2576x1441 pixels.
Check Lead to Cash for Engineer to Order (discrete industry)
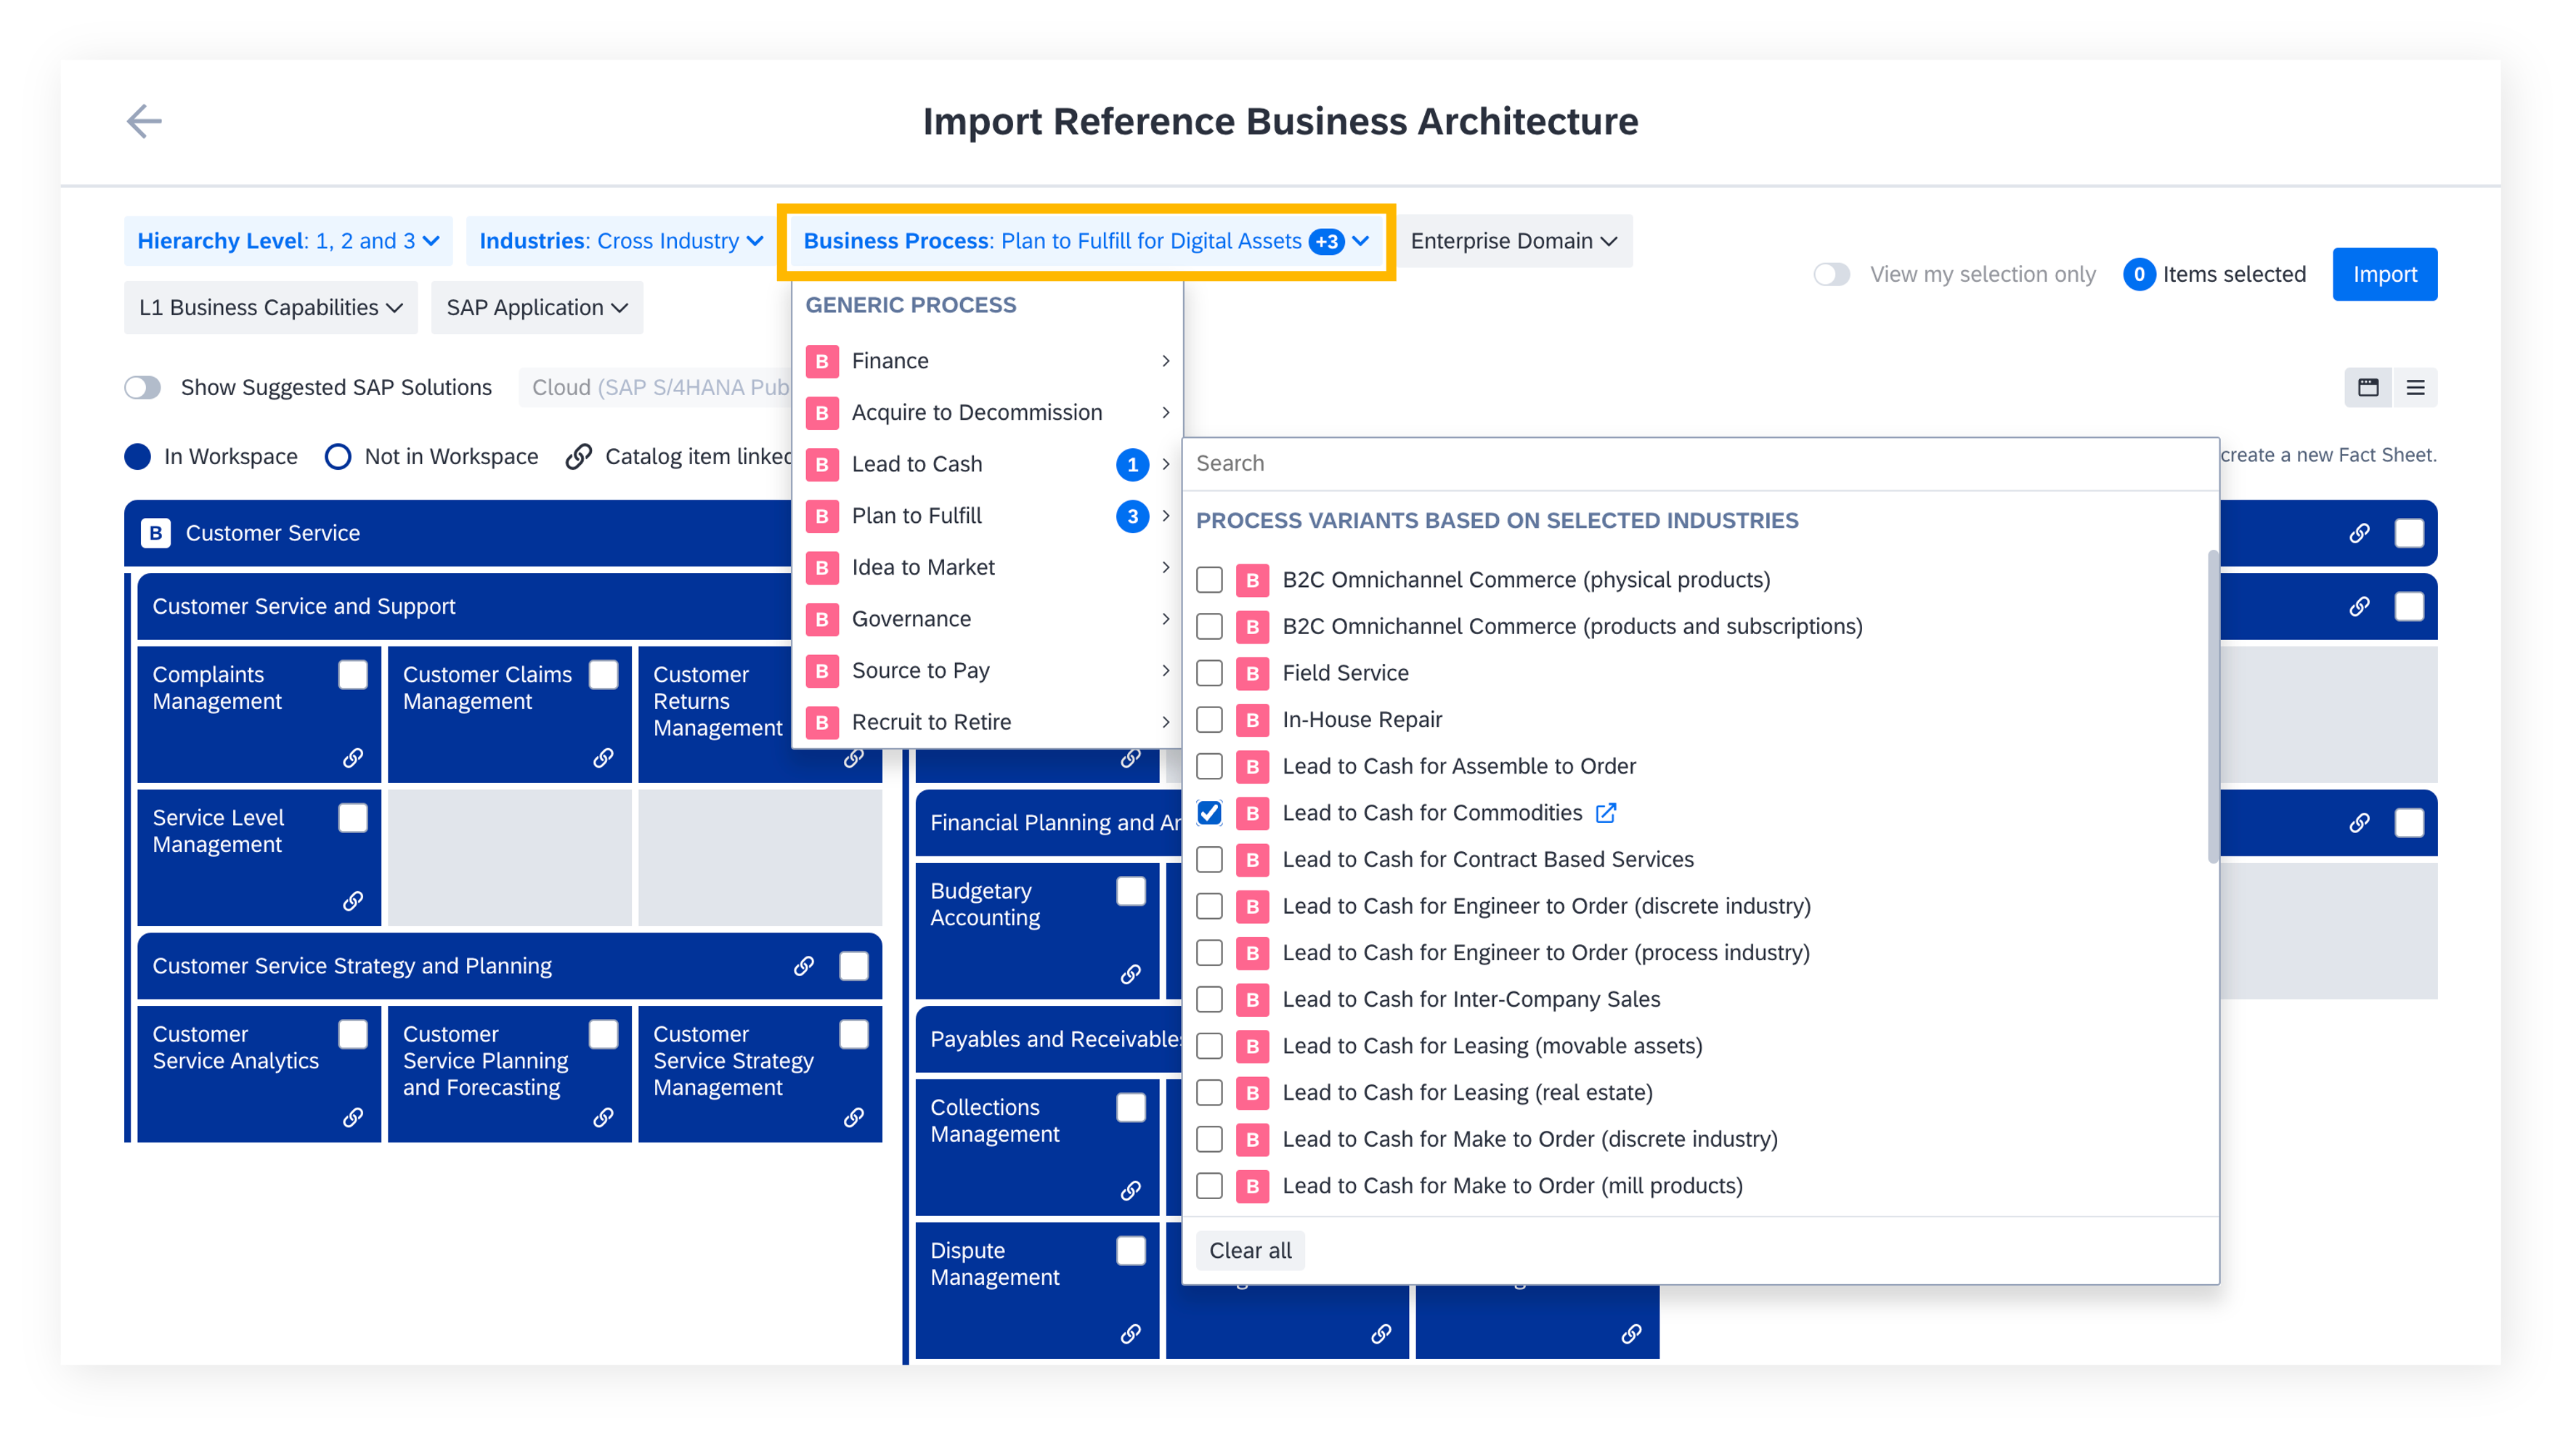tap(1209, 906)
